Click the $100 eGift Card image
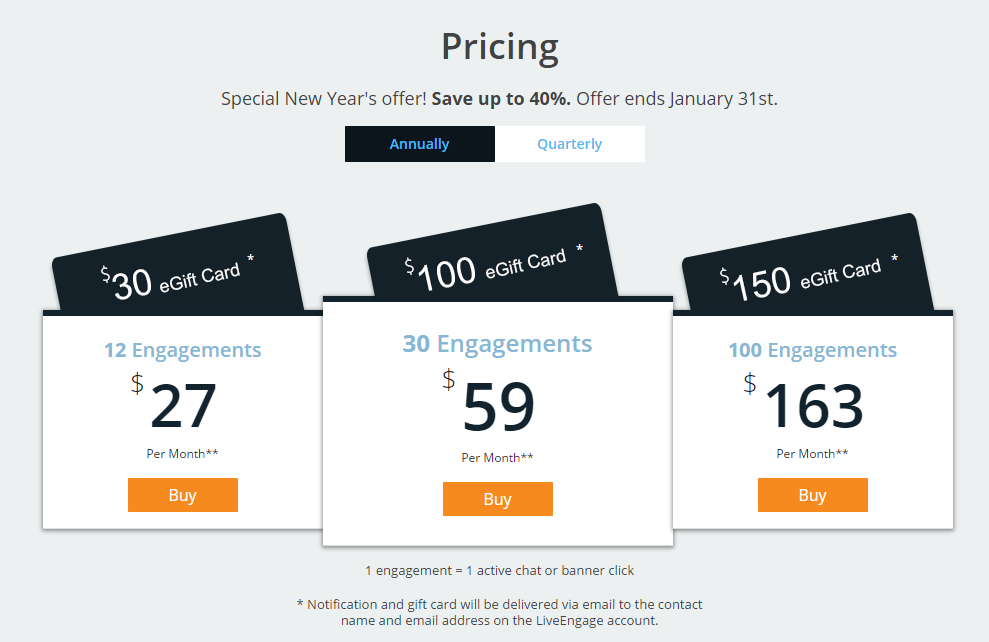Viewport: 989px width, 642px height. point(492,252)
